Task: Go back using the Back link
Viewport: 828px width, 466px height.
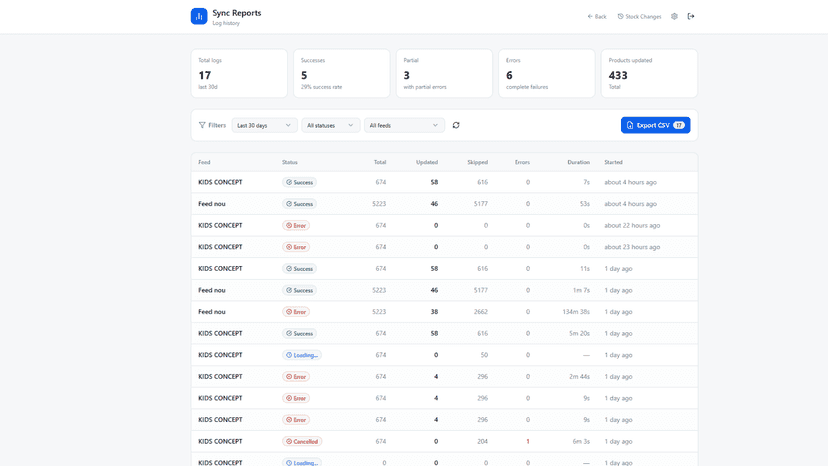Action: pos(597,16)
